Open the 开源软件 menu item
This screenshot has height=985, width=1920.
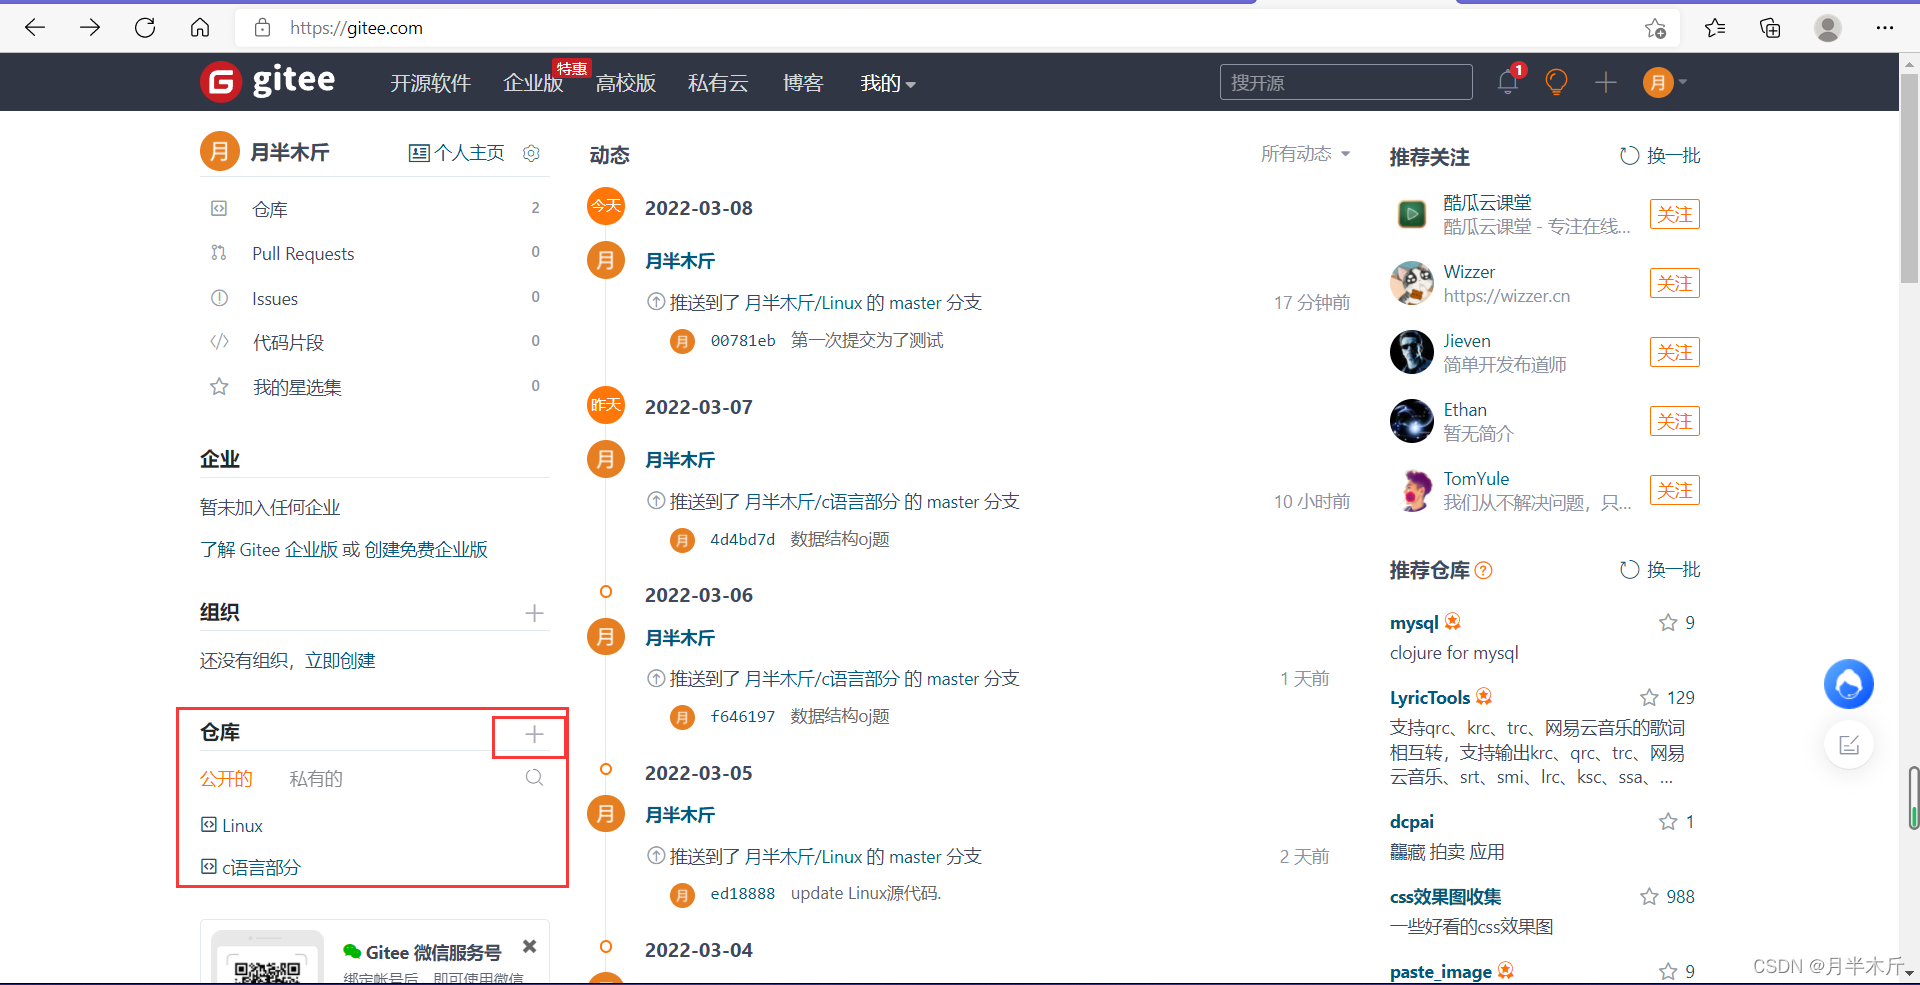[430, 83]
